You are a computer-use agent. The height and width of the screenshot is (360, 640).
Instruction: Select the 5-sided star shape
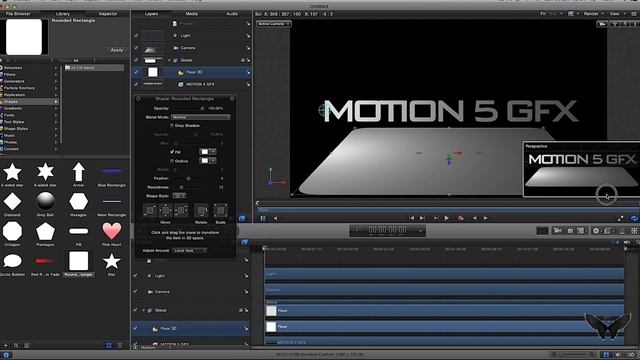12,172
